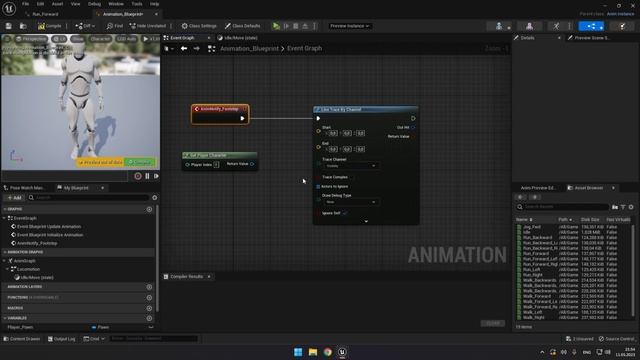Open the LOD Auto viewport menu
This screenshot has height=360, width=640.
127,39
